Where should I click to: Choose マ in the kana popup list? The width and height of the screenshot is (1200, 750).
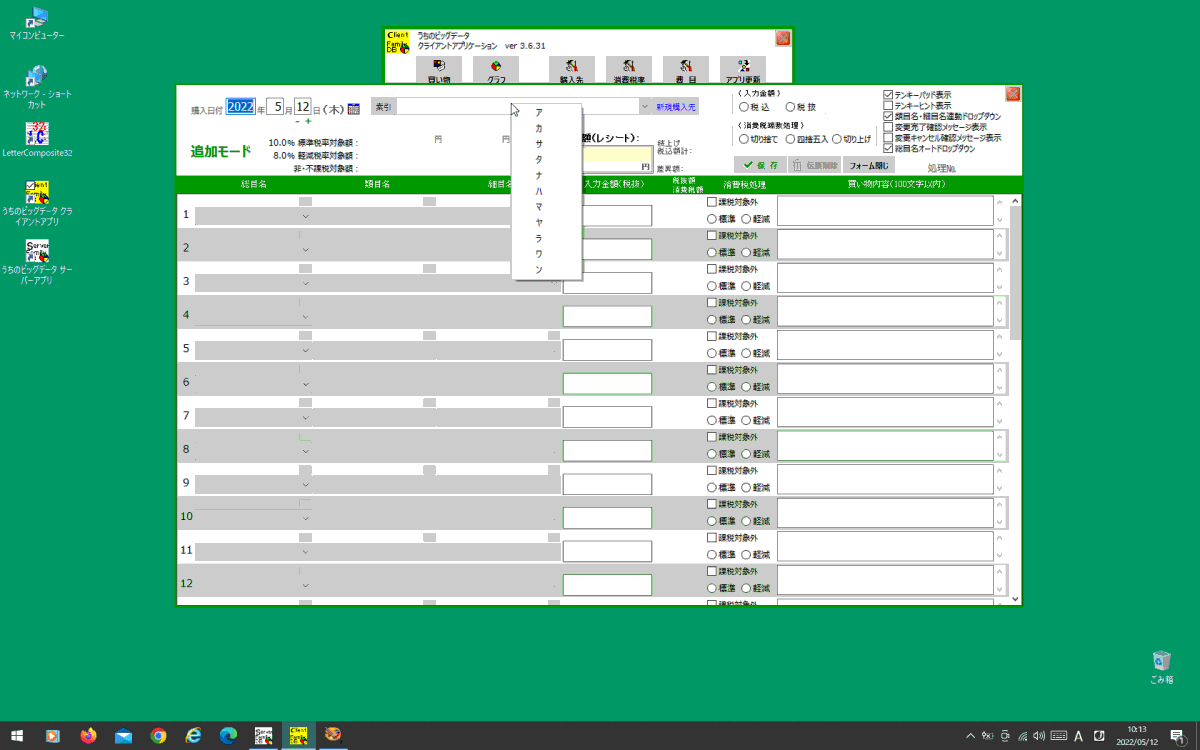coord(539,207)
